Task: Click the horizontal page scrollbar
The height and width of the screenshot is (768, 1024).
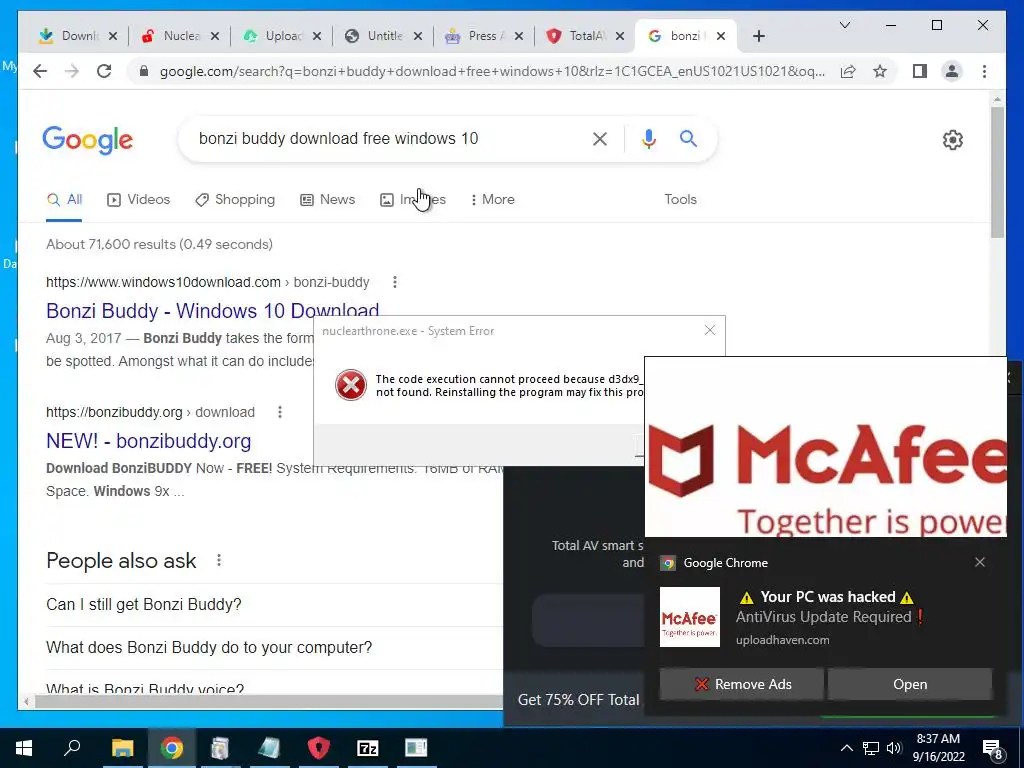Action: click(268, 701)
